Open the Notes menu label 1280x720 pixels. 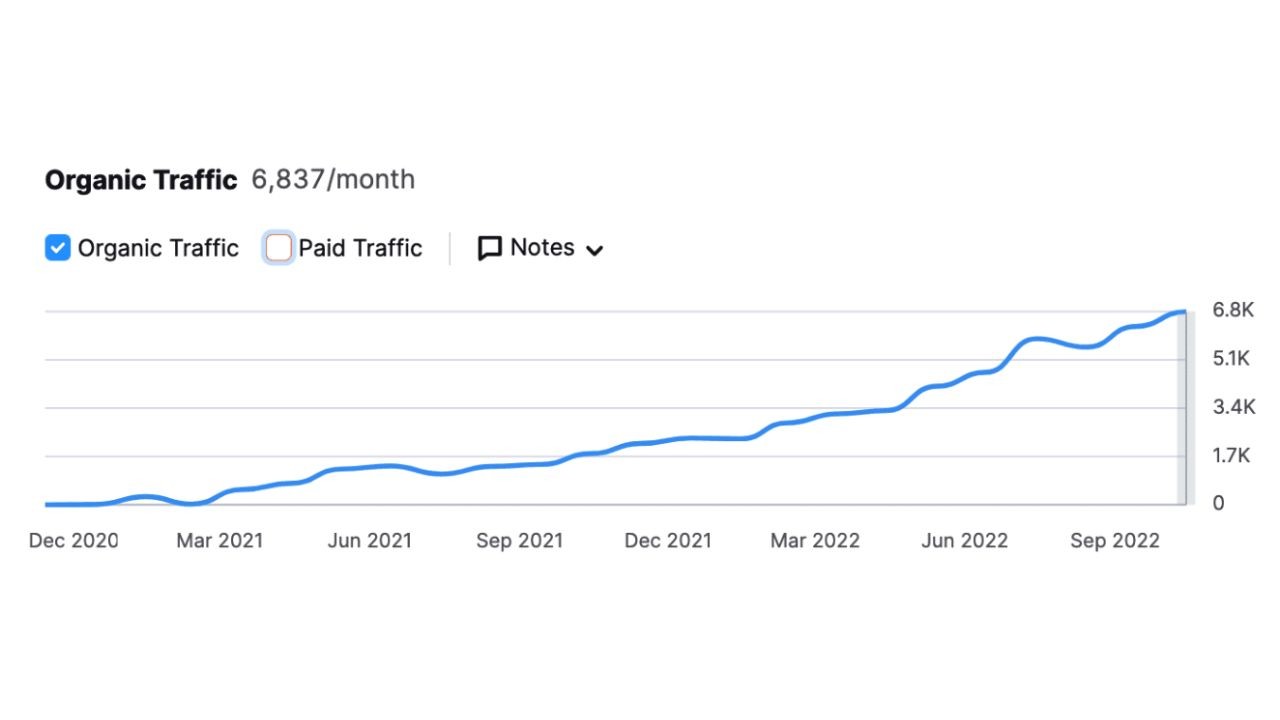tap(542, 248)
